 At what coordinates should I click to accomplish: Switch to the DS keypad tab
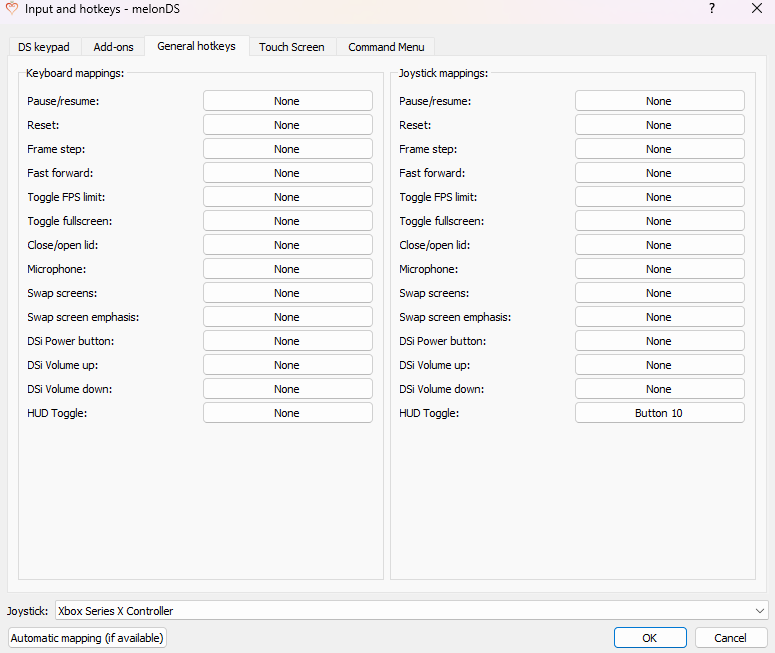click(44, 47)
